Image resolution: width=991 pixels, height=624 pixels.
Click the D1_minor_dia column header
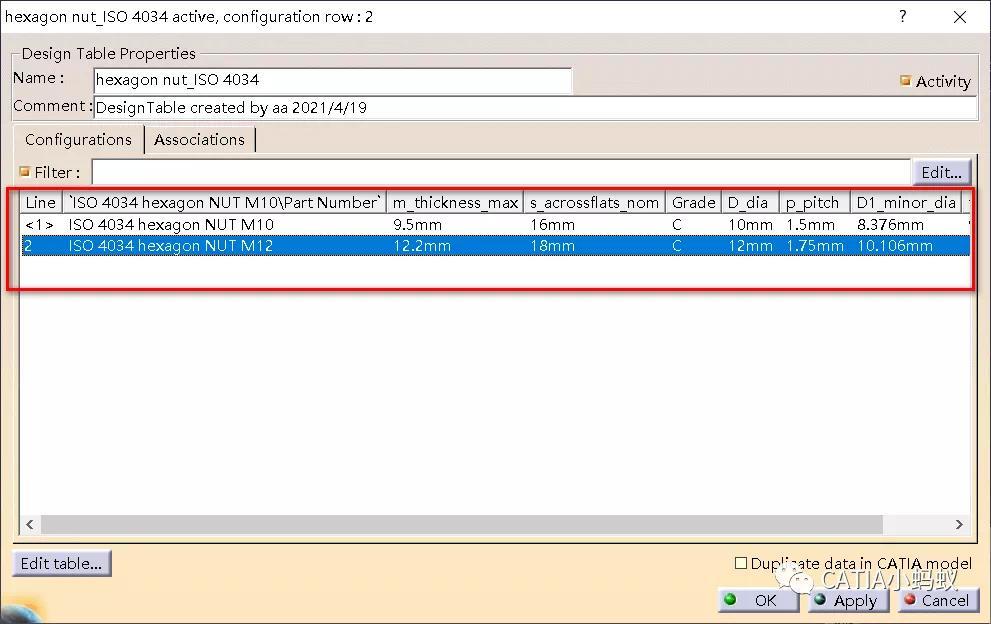(906, 202)
